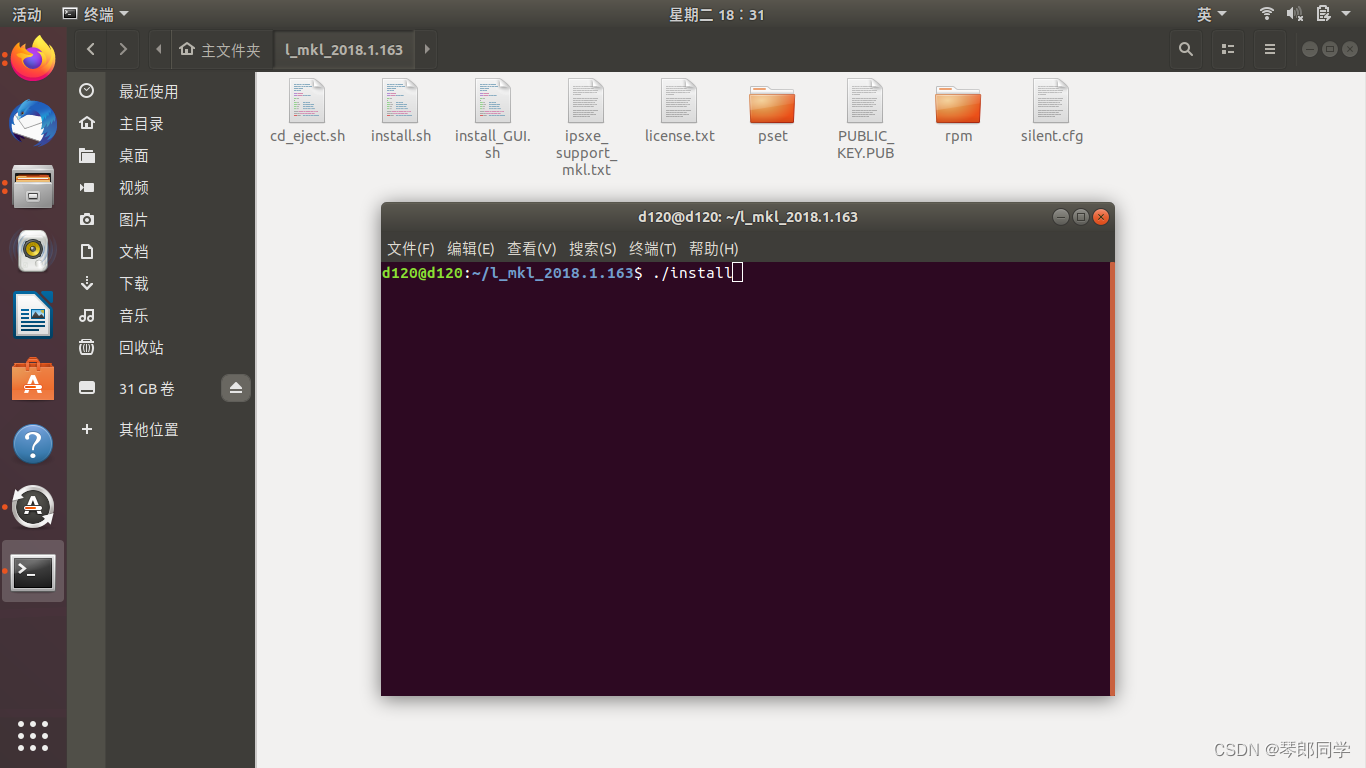Click the Home folder path button
Viewport: 1366px width, 768px height.
219,49
